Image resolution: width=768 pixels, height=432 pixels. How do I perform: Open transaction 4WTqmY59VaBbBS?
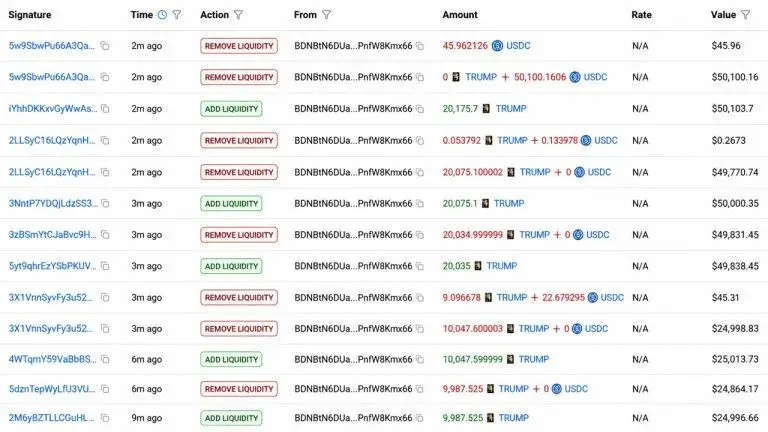(52, 359)
